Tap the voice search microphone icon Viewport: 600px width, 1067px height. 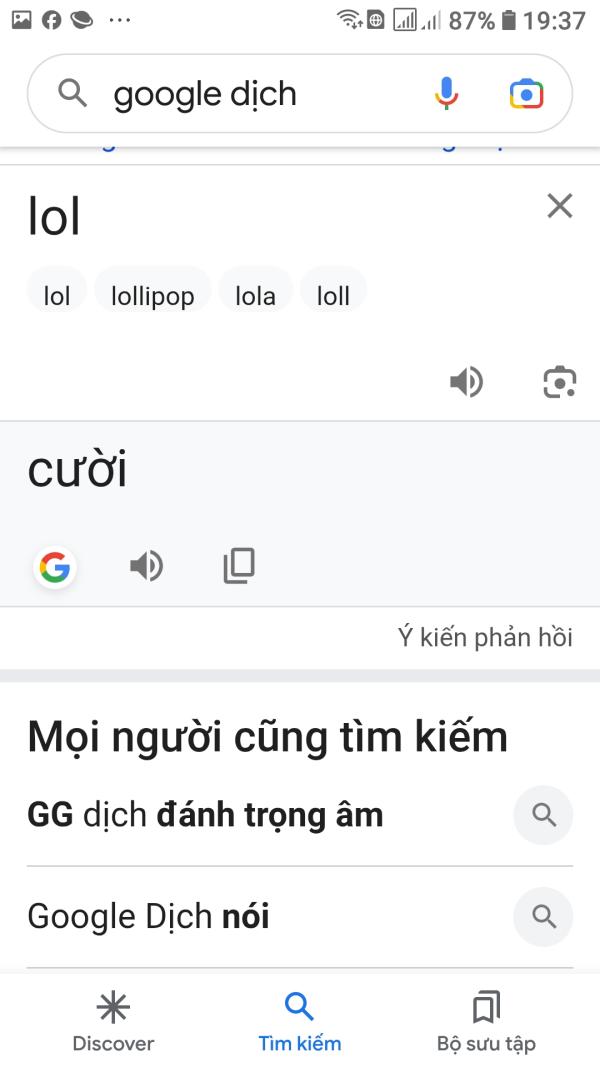click(446, 93)
